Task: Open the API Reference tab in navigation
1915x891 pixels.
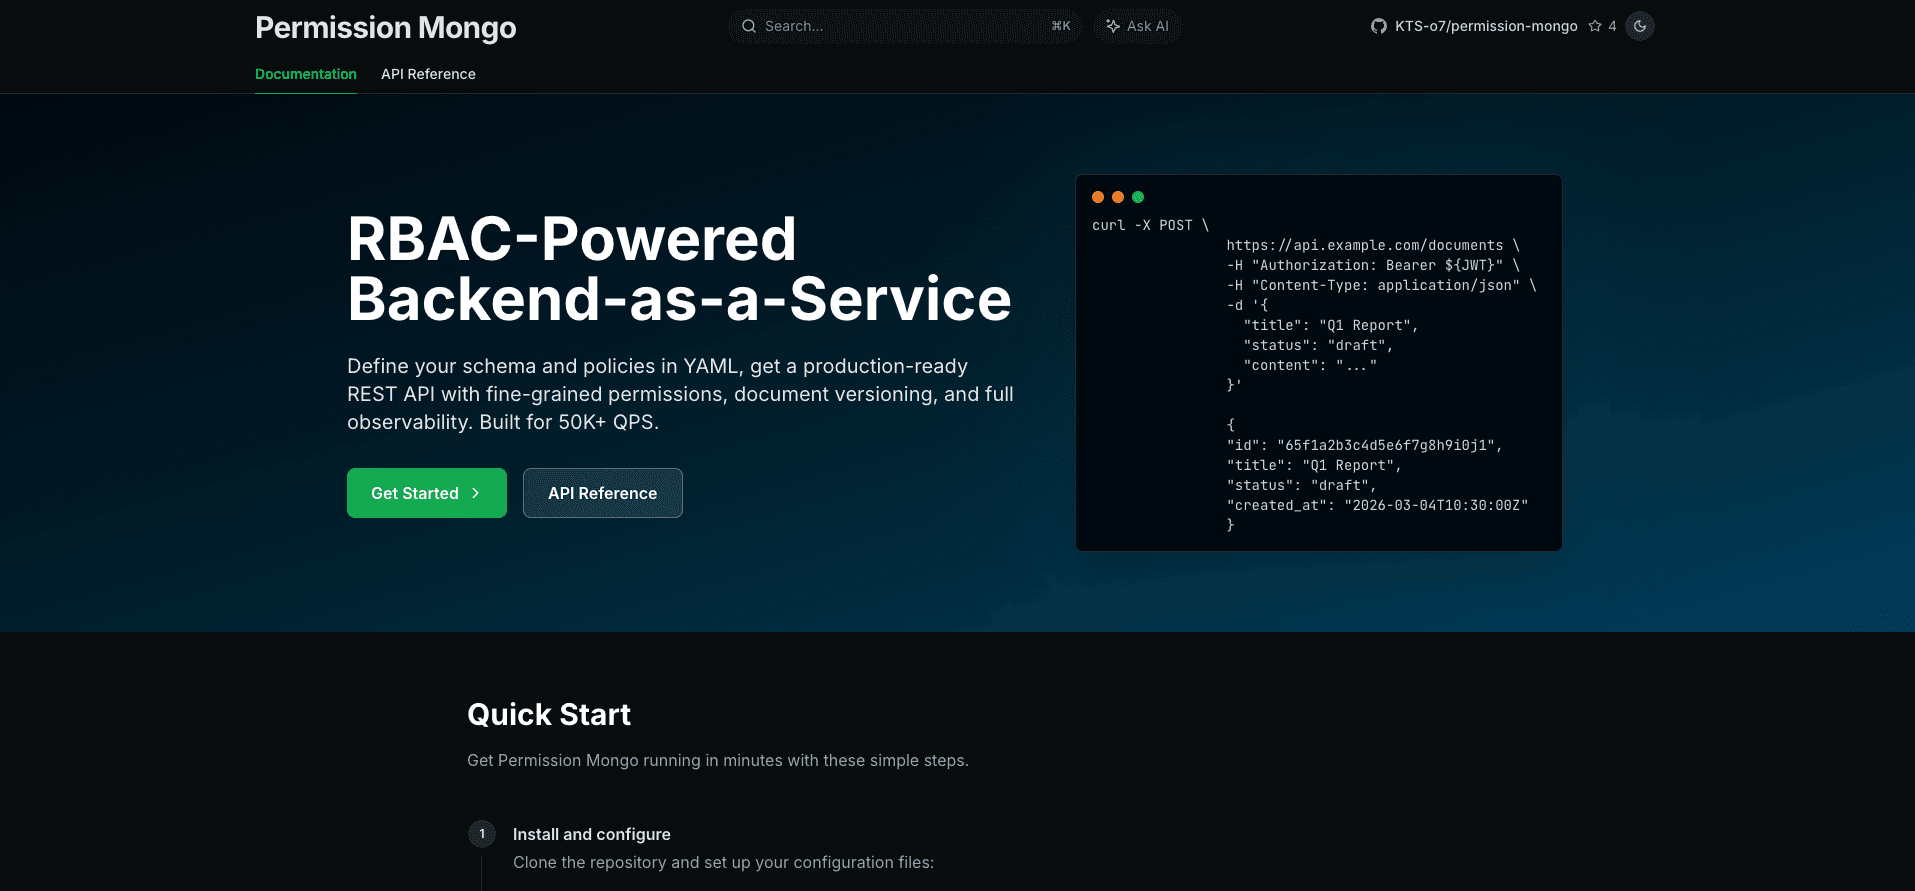Action: point(428,74)
